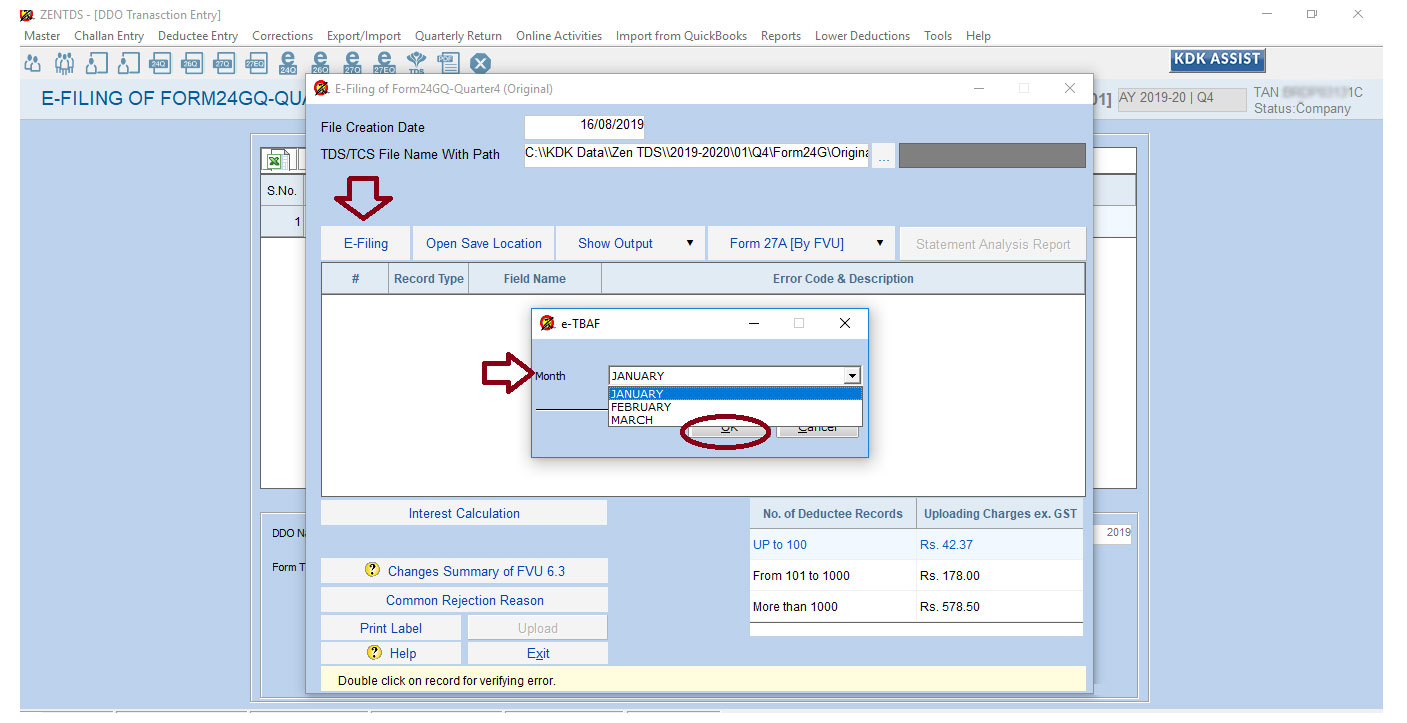Image resolution: width=1407 pixels, height=723 pixels.
Task: Choose JANUARY in the open month list
Action: [735, 394]
